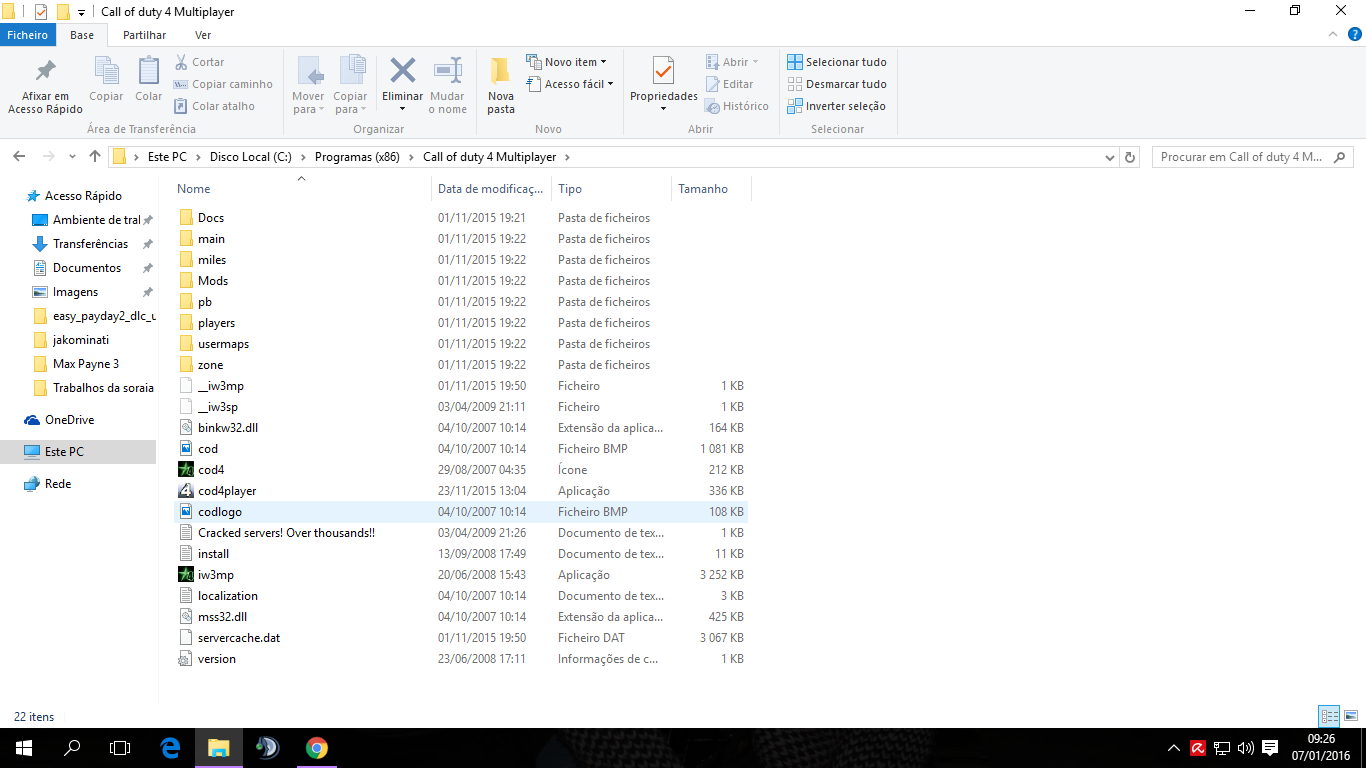Viewport: 1366px width, 768px height.
Task: Select the version info file
Action: 217,659
